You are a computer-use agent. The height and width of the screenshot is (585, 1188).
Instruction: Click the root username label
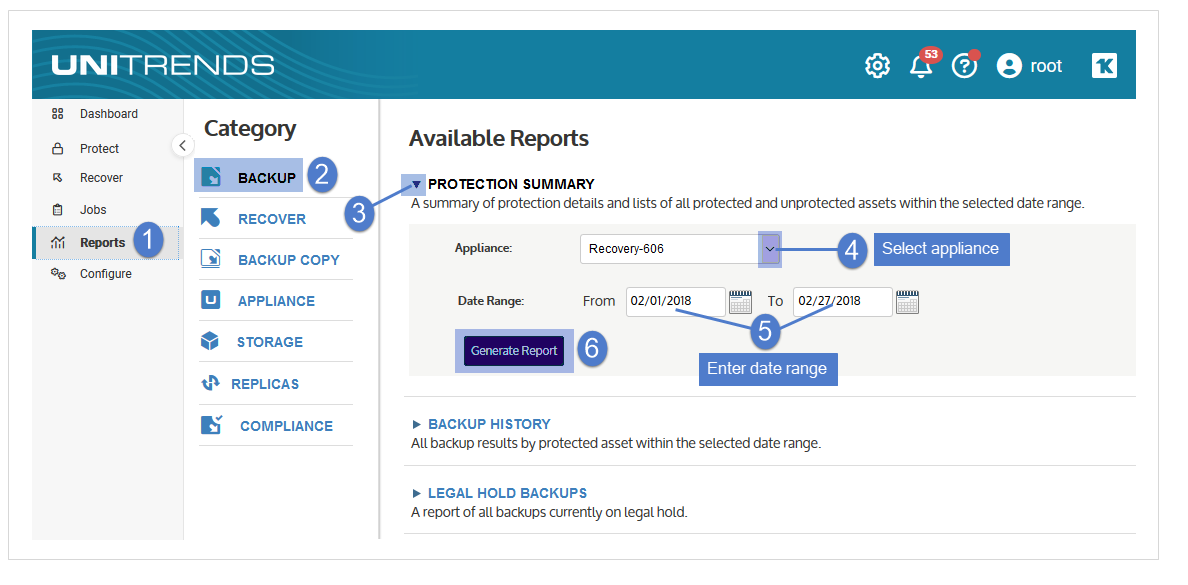pos(1046,66)
